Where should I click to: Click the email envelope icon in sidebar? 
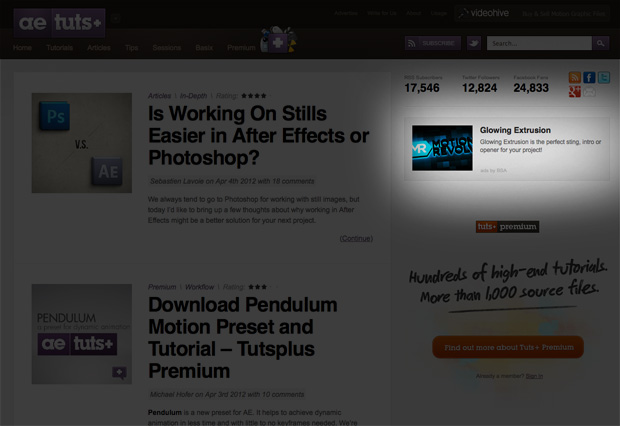pos(589,92)
